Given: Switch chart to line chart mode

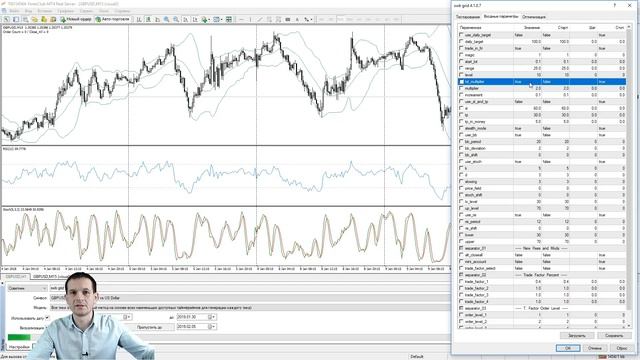Looking at the screenshot, I should (x=158, y=19).
